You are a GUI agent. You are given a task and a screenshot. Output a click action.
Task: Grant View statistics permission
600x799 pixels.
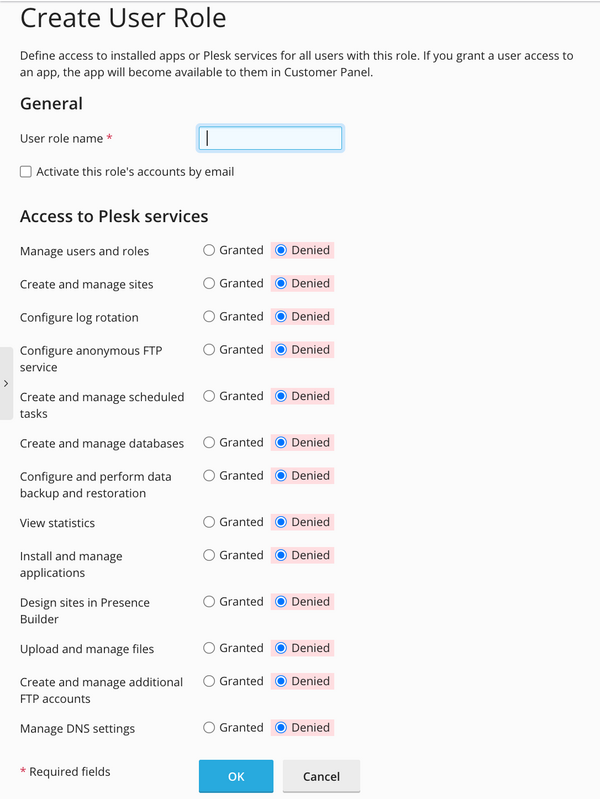click(209, 522)
